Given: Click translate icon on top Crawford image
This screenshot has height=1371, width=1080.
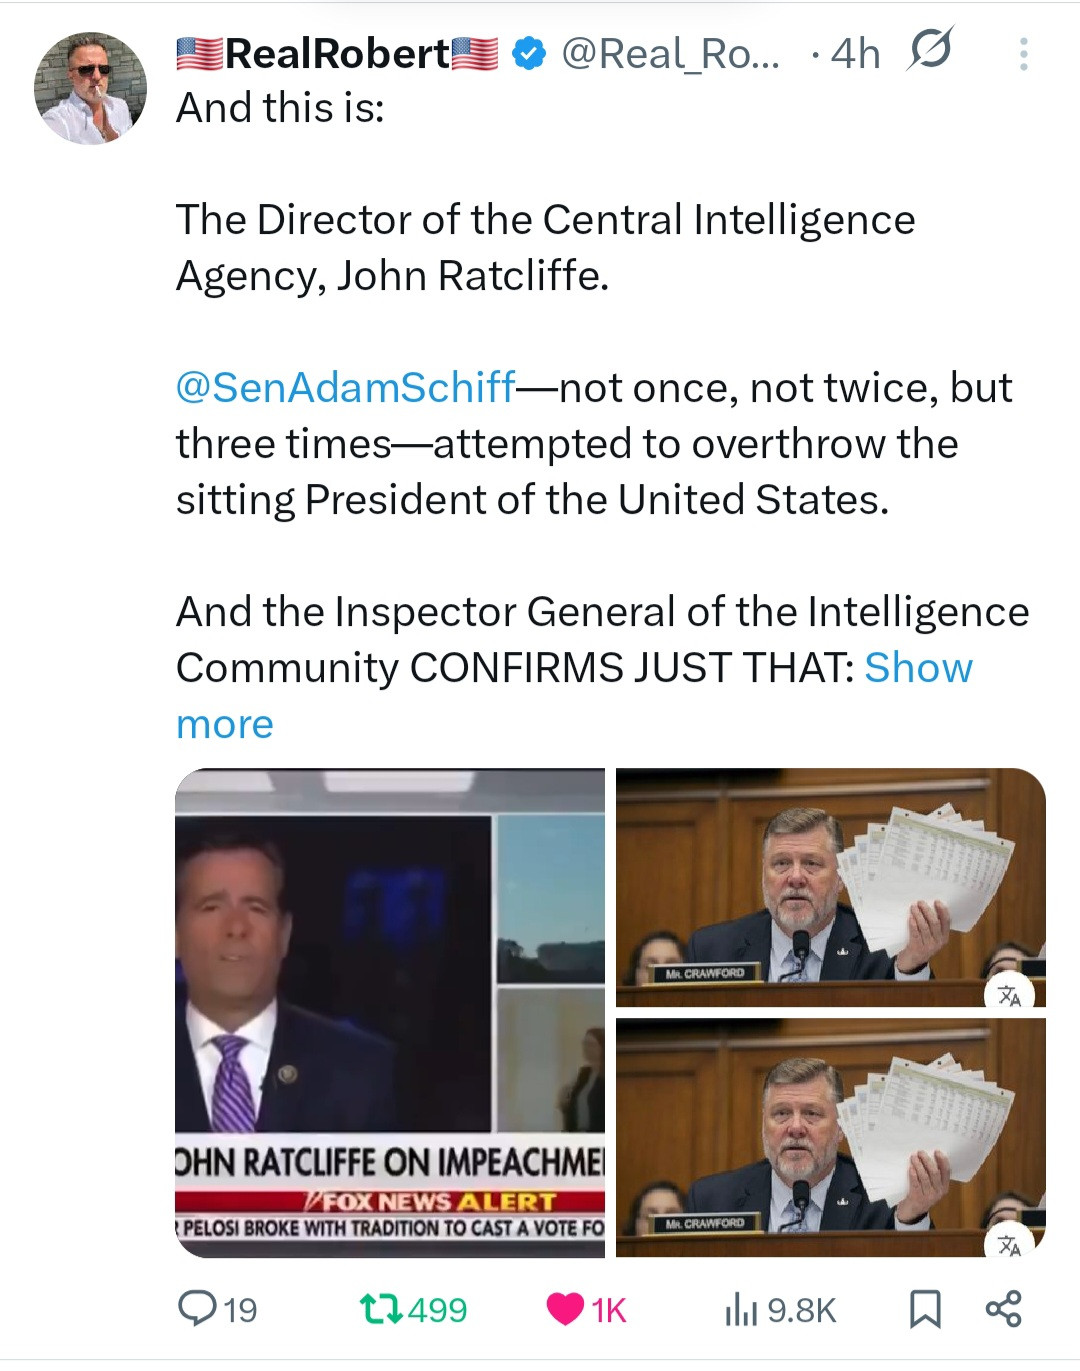Looking at the screenshot, I should [1009, 995].
